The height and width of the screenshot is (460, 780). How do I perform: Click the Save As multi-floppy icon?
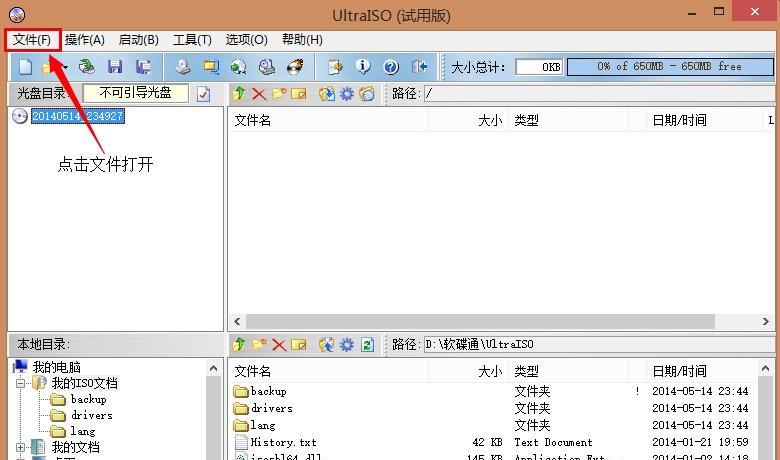point(143,67)
